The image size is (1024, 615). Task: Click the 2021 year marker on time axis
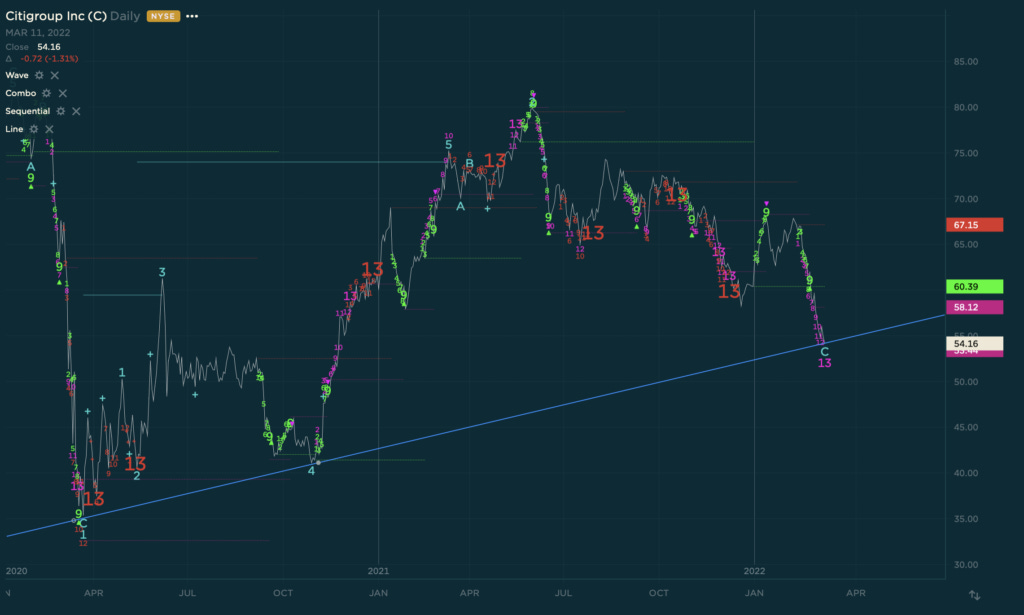378,571
